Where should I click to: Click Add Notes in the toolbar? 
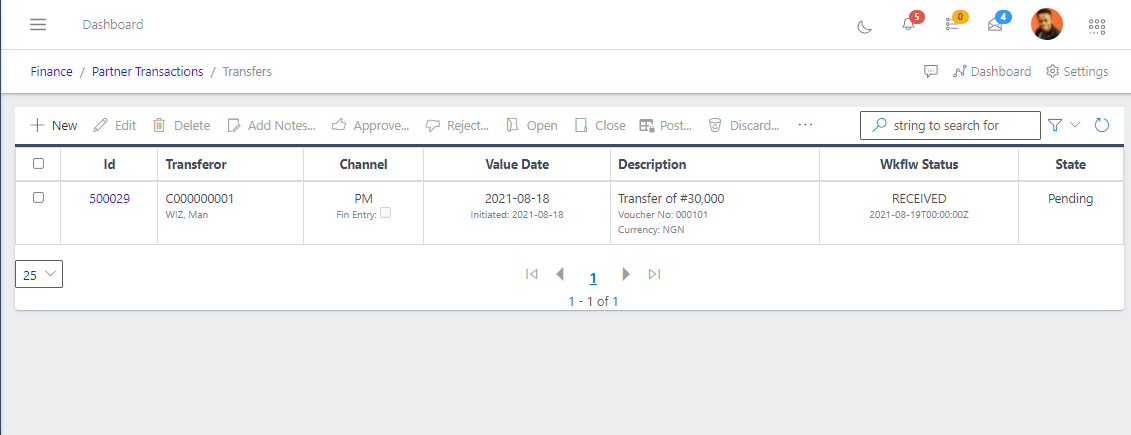[272, 126]
